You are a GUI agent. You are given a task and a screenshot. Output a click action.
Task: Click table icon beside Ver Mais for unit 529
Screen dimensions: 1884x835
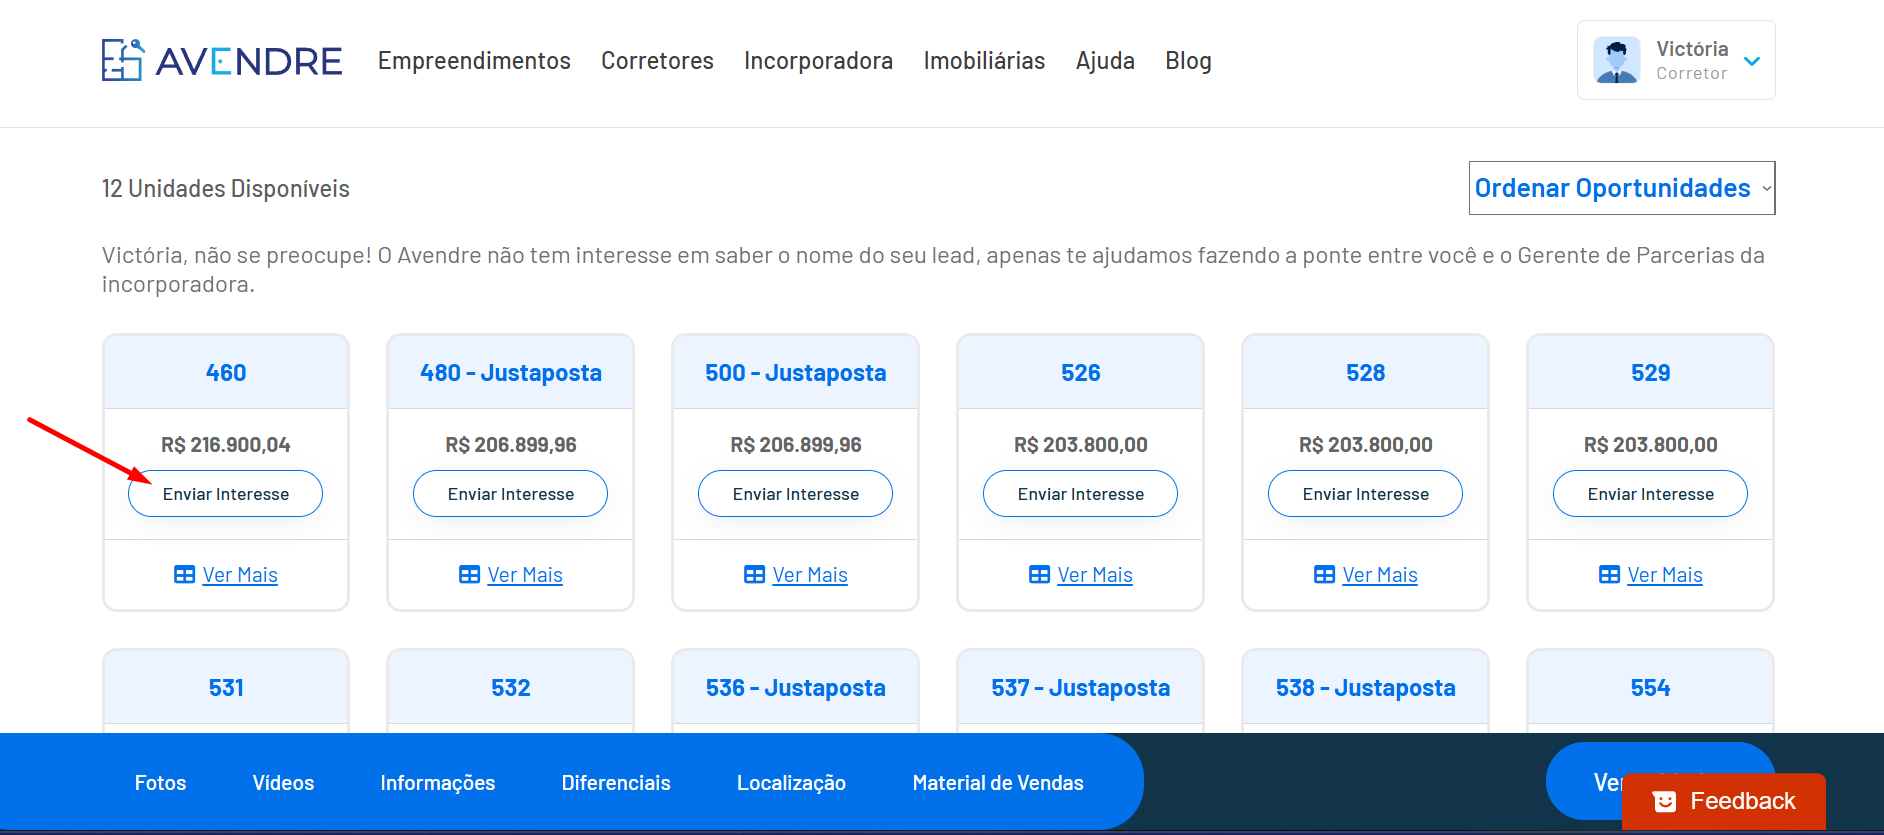(1609, 575)
